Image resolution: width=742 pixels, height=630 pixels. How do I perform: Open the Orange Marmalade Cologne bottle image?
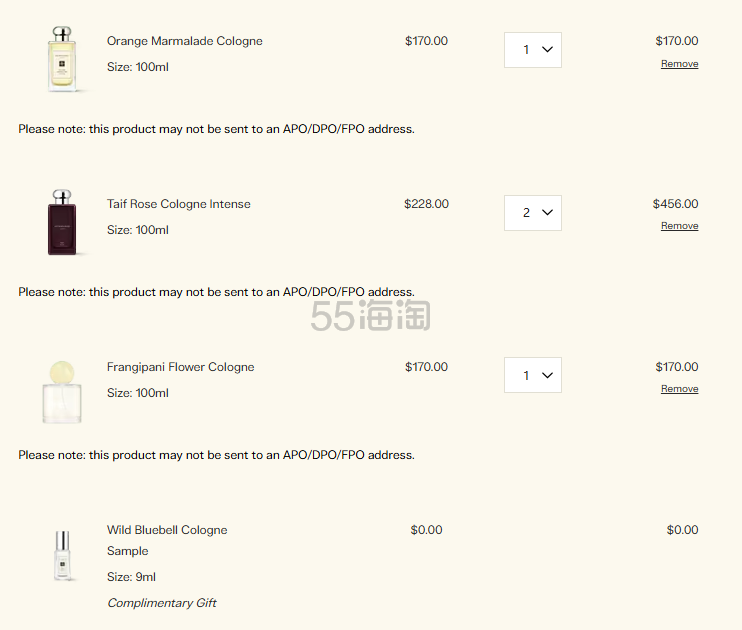[63, 59]
